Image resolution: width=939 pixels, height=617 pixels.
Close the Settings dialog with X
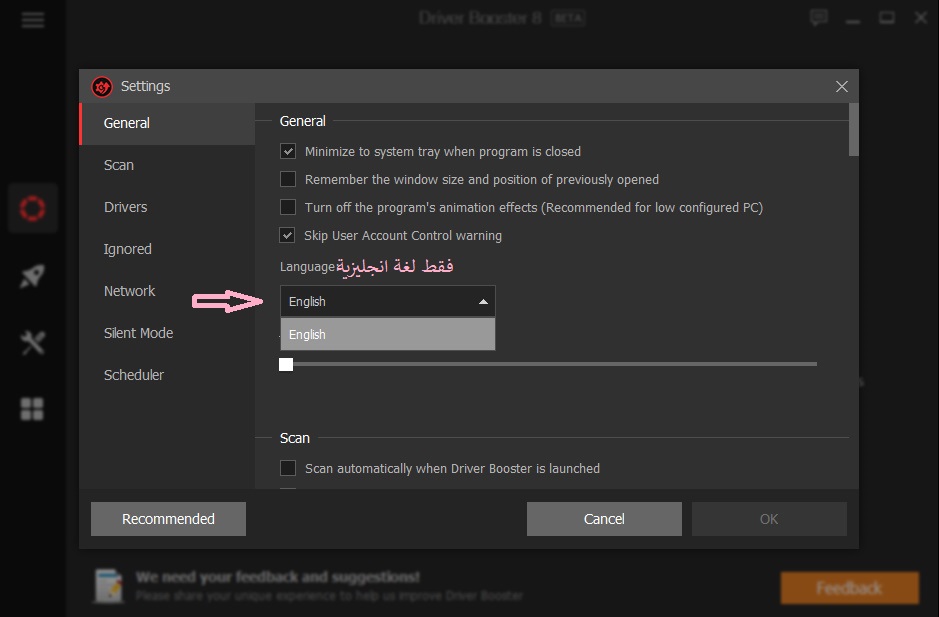click(x=841, y=87)
